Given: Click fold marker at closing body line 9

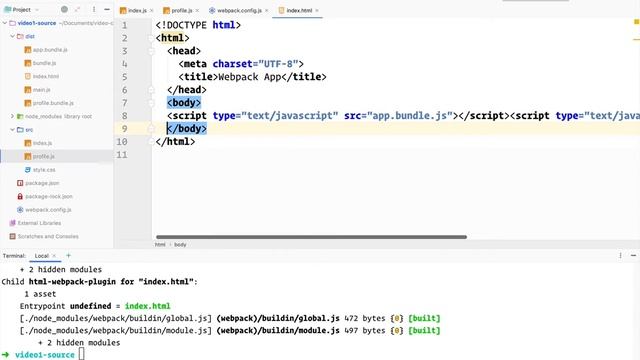Looking at the screenshot, I should (x=151, y=129).
